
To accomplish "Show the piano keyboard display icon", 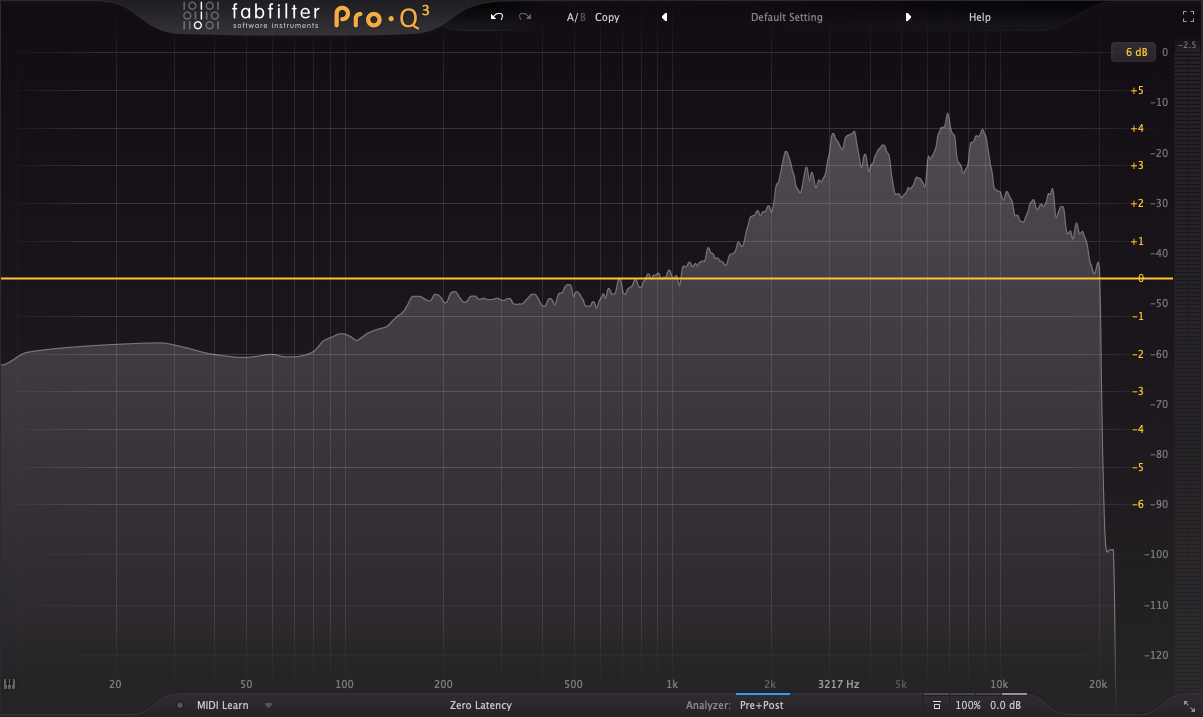I will (x=11, y=685).
